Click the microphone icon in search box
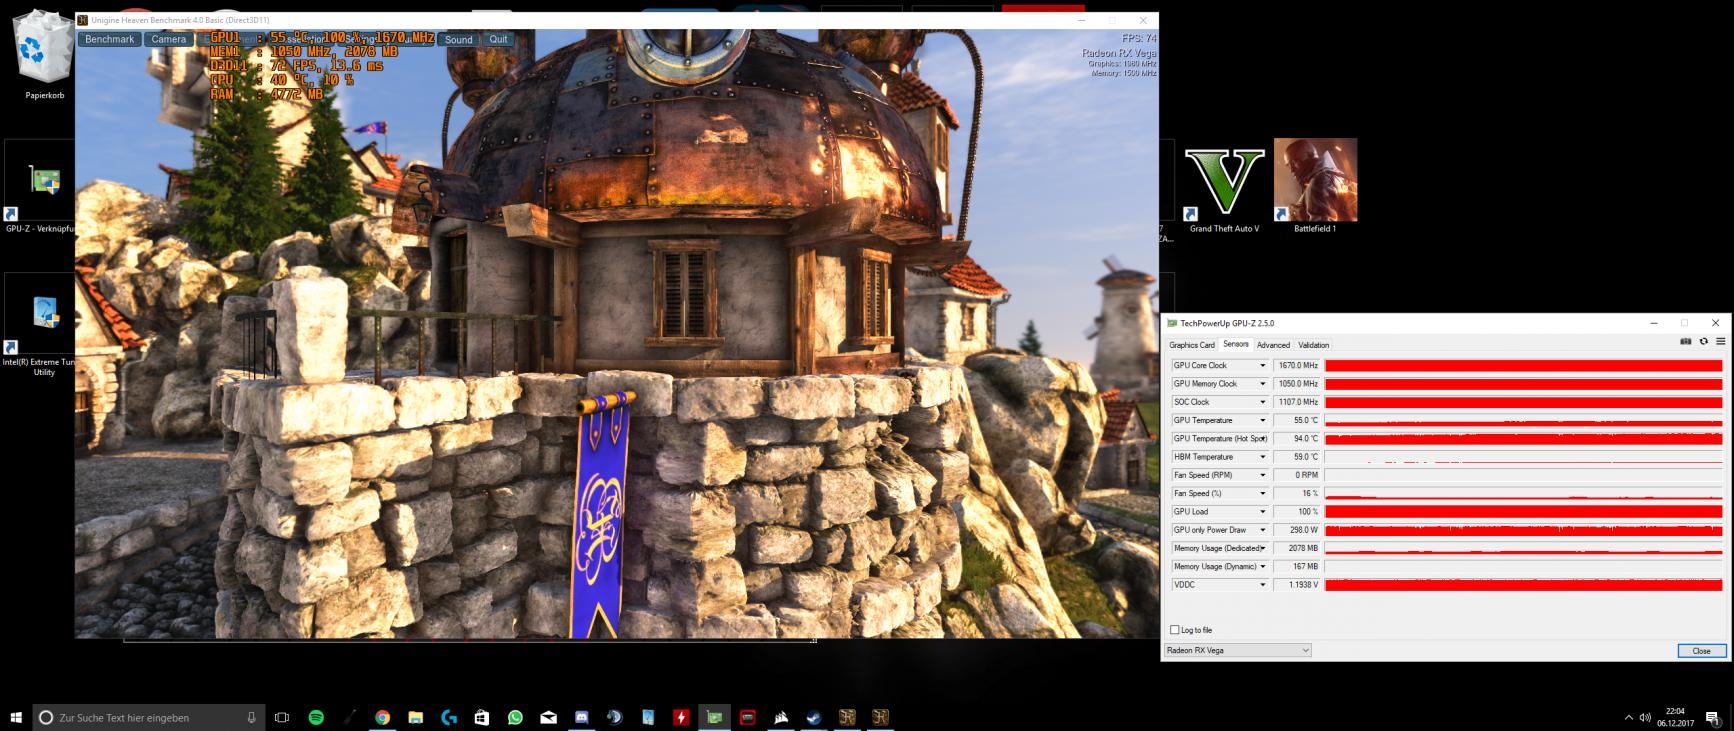 [x=251, y=717]
